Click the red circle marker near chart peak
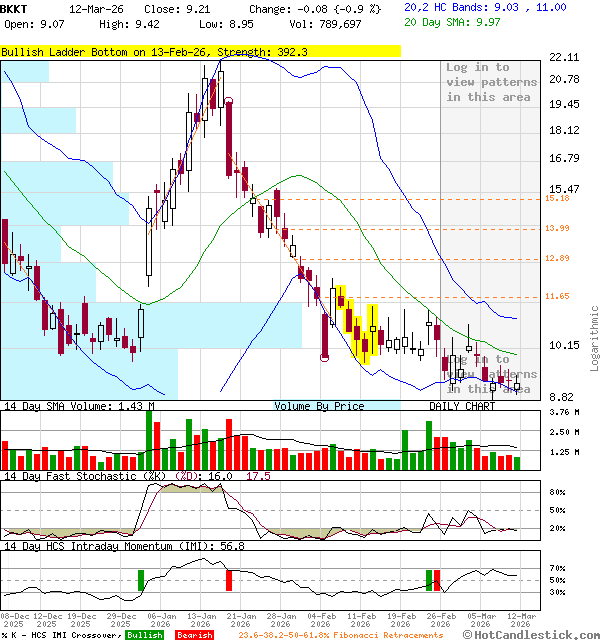The width and height of the screenshot is (600, 640). click(229, 100)
